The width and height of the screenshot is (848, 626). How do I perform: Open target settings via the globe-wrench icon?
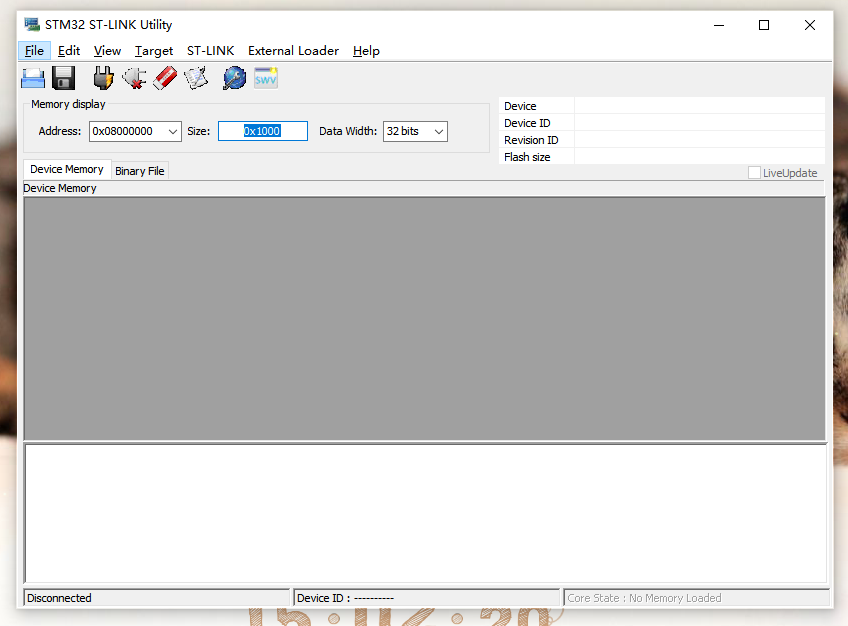(x=234, y=77)
